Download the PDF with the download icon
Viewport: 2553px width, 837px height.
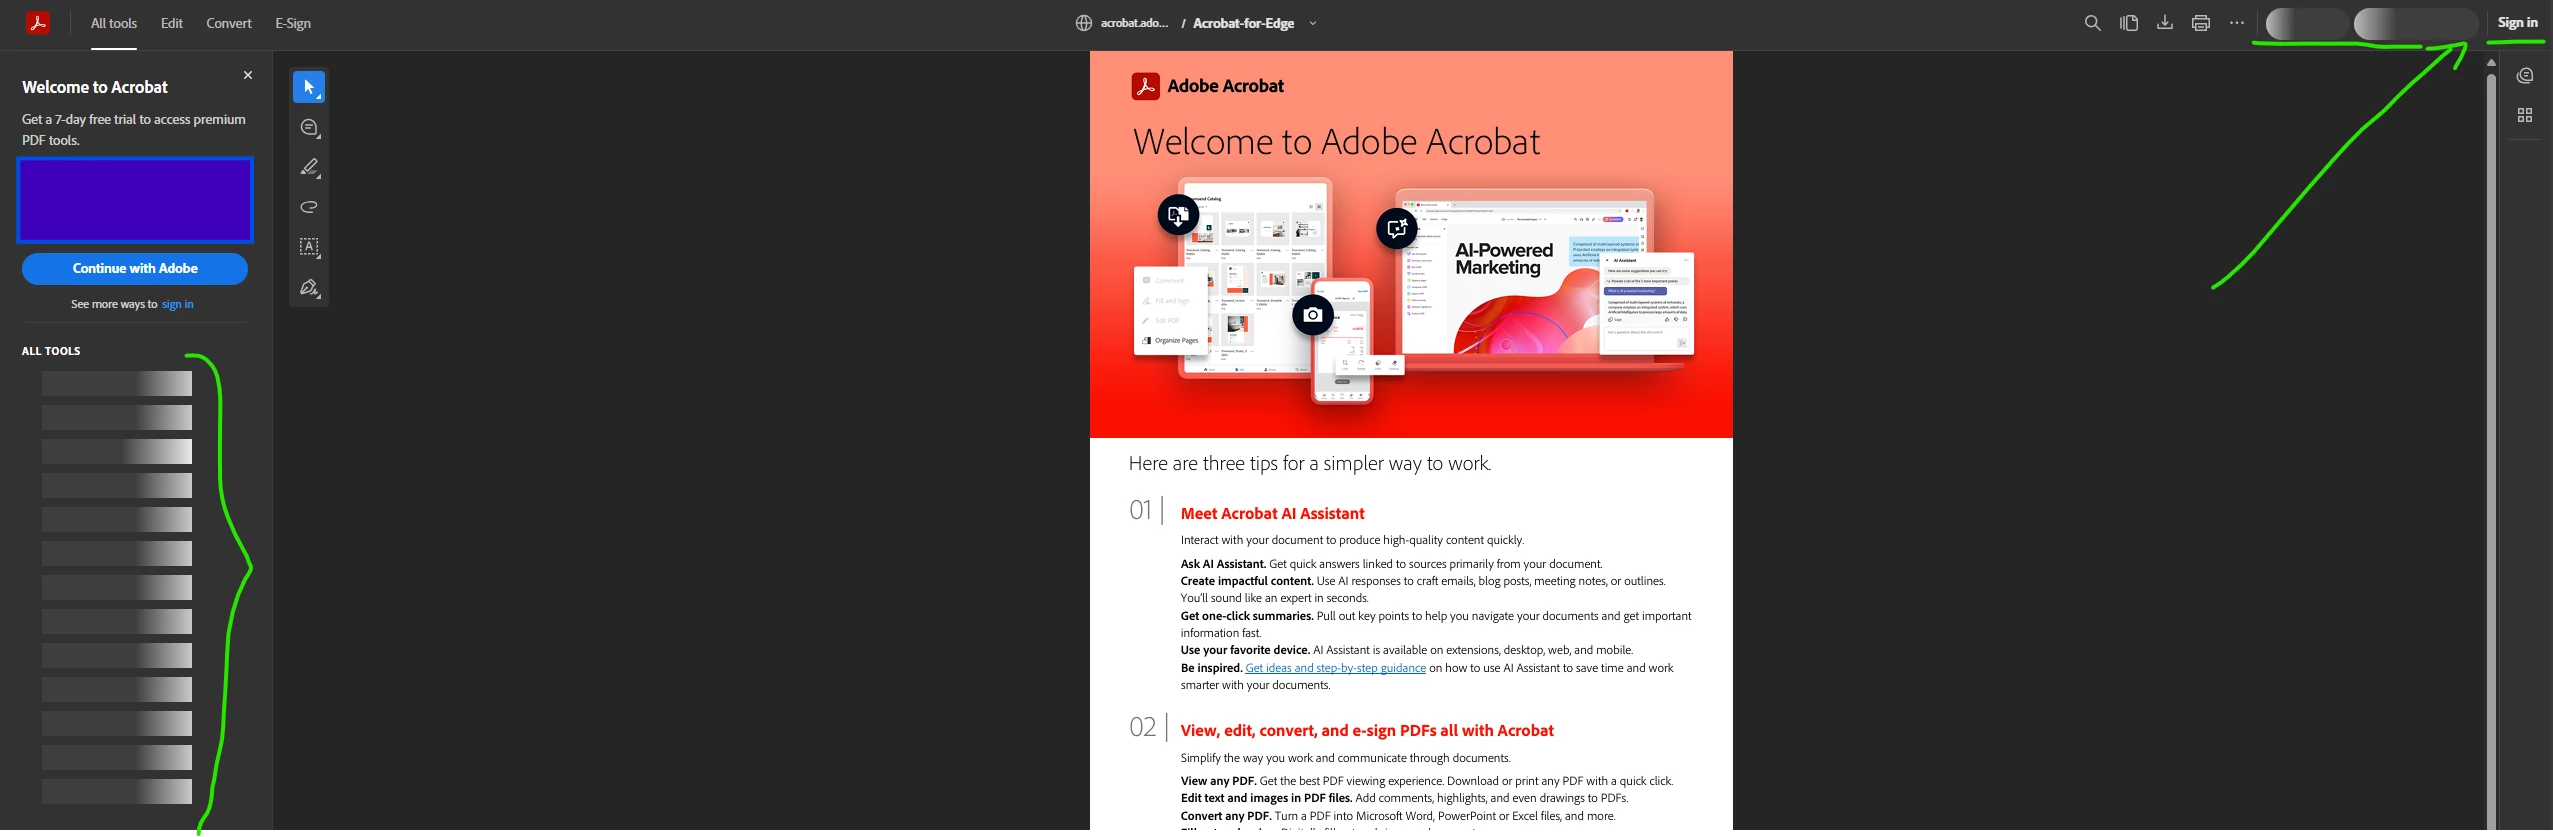point(2165,23)
